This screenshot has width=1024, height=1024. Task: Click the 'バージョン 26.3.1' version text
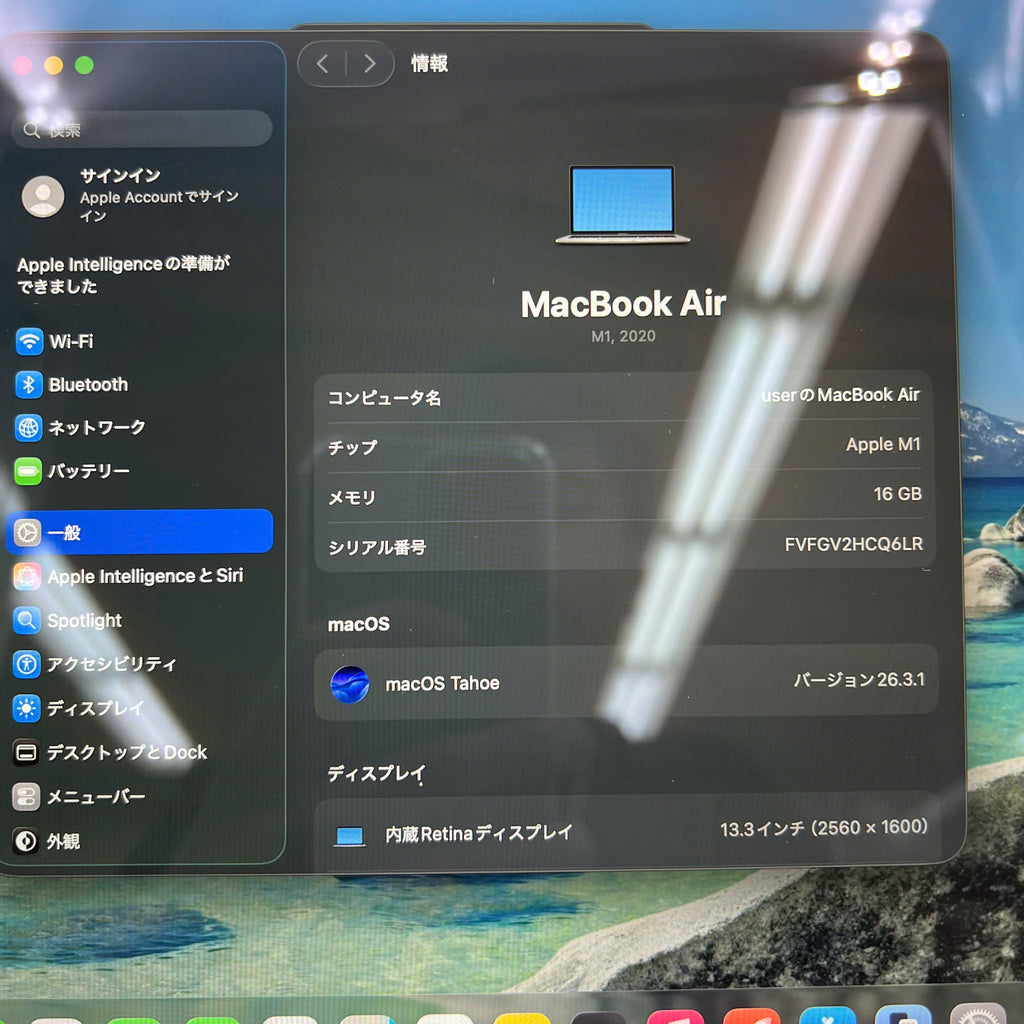click(859, 680)
